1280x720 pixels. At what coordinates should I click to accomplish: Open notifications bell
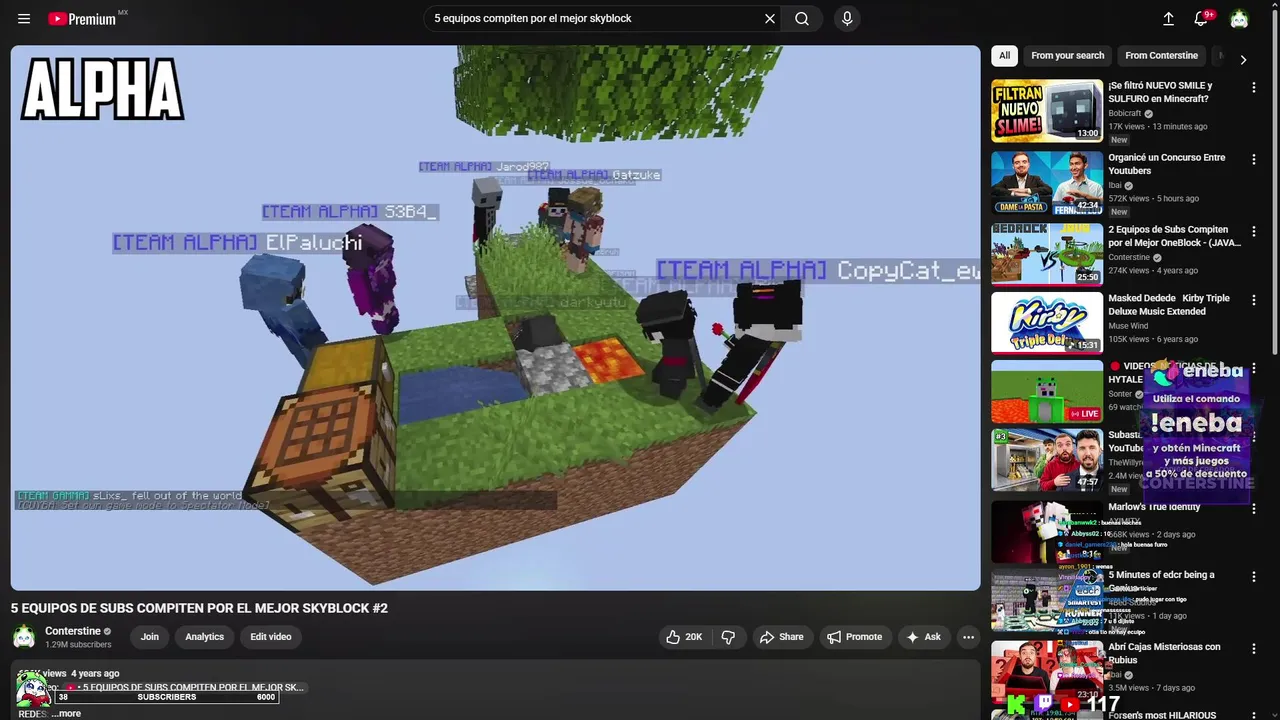pyautogui.click(x=1203, y=18)
